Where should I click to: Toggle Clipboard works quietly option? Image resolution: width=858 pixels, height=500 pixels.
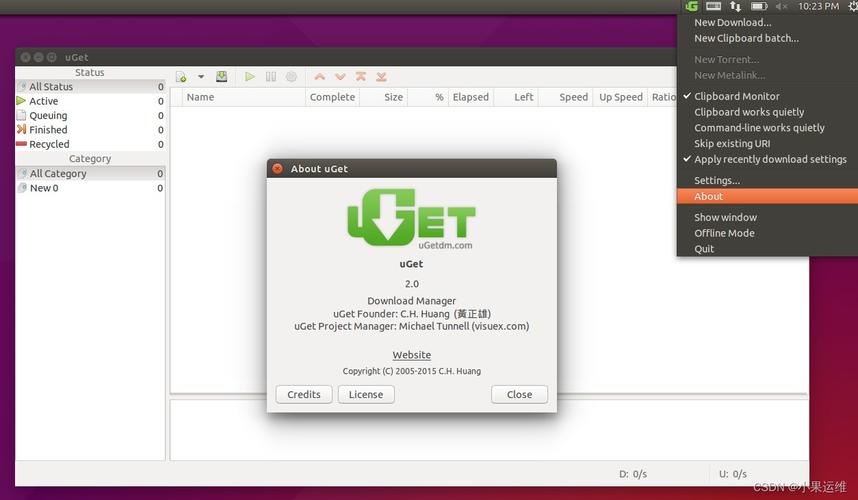coord(767,112)
